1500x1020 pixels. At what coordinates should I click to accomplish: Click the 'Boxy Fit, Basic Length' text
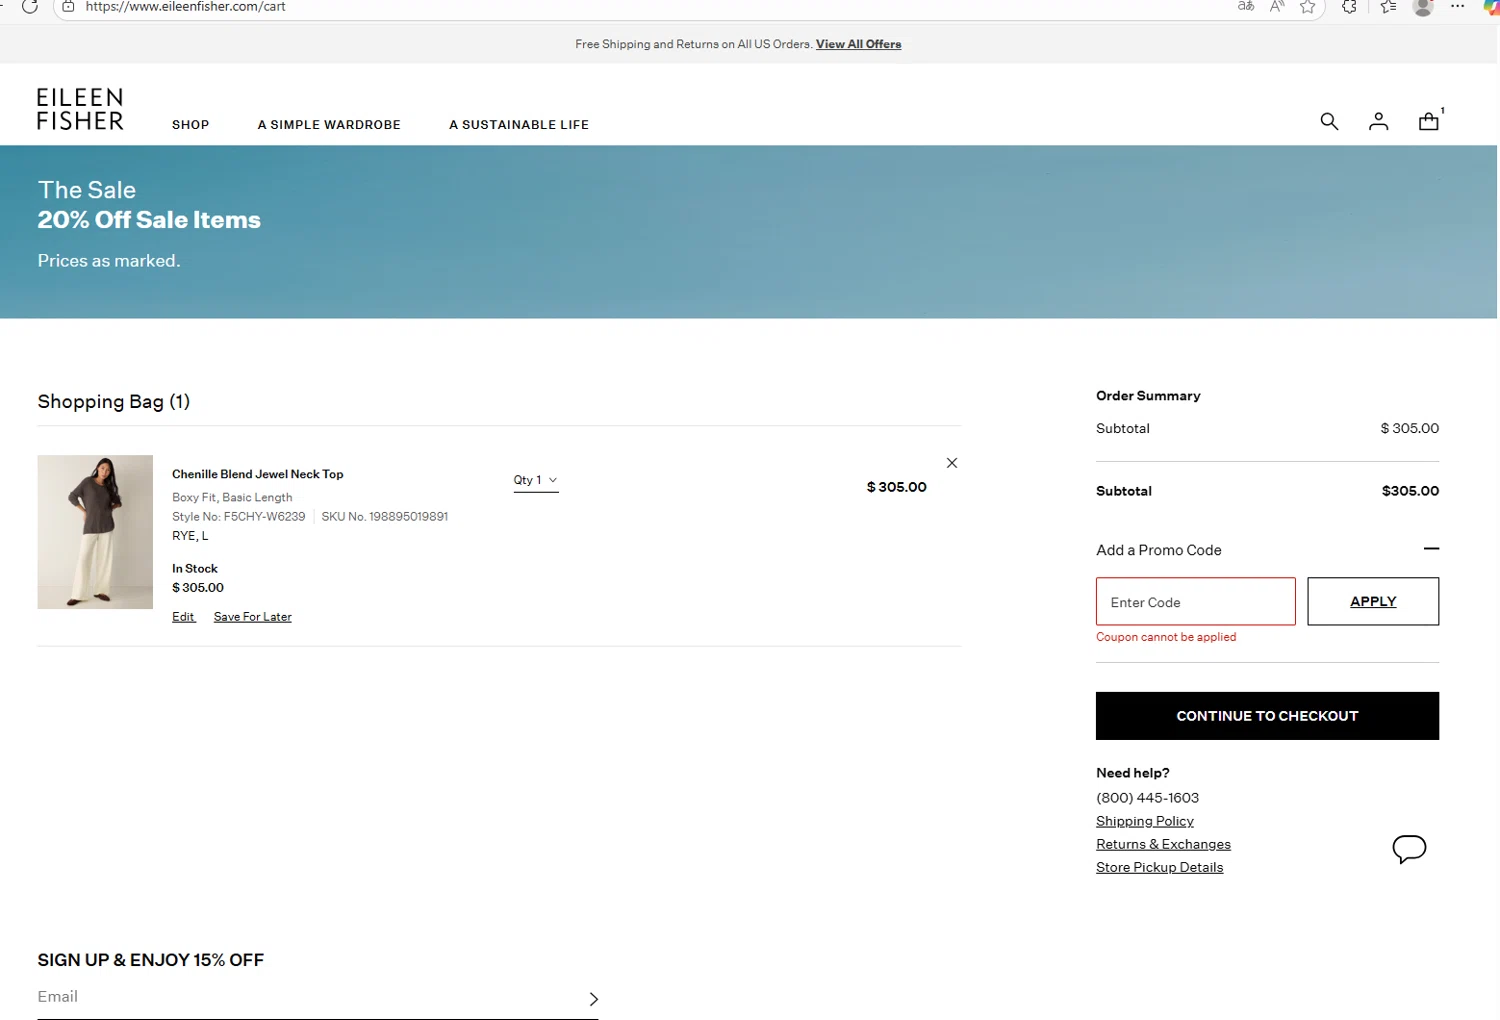232,497
